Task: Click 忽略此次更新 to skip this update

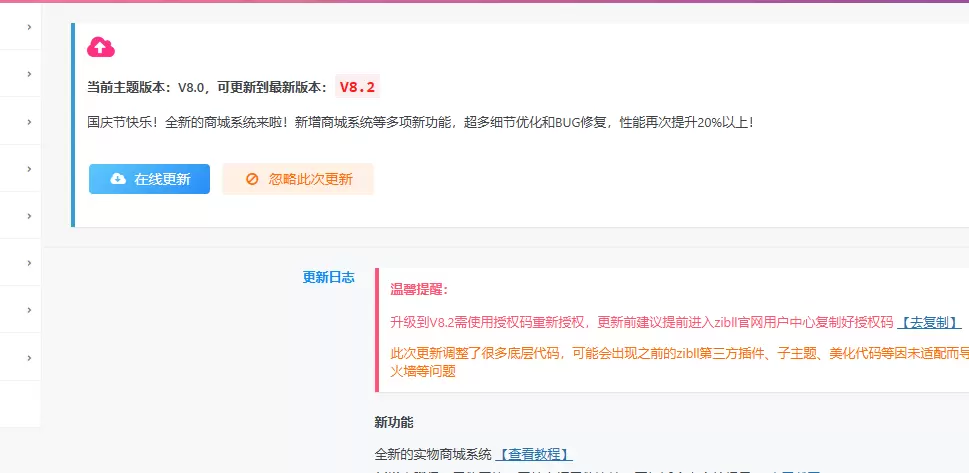Action: [x=298, y=179]
